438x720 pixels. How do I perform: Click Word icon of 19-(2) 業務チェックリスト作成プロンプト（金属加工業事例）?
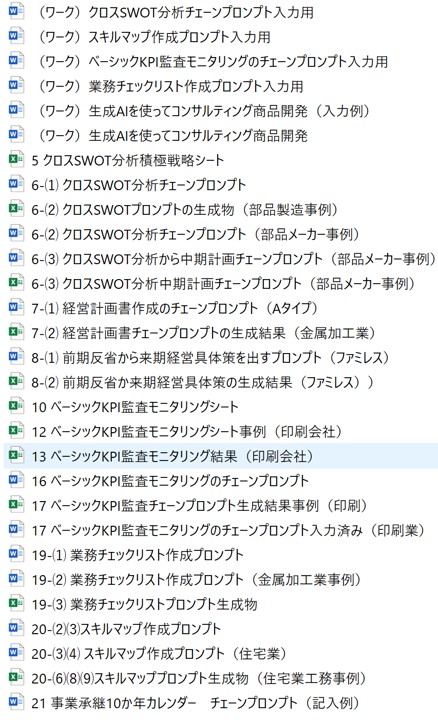tap(16, 579)
